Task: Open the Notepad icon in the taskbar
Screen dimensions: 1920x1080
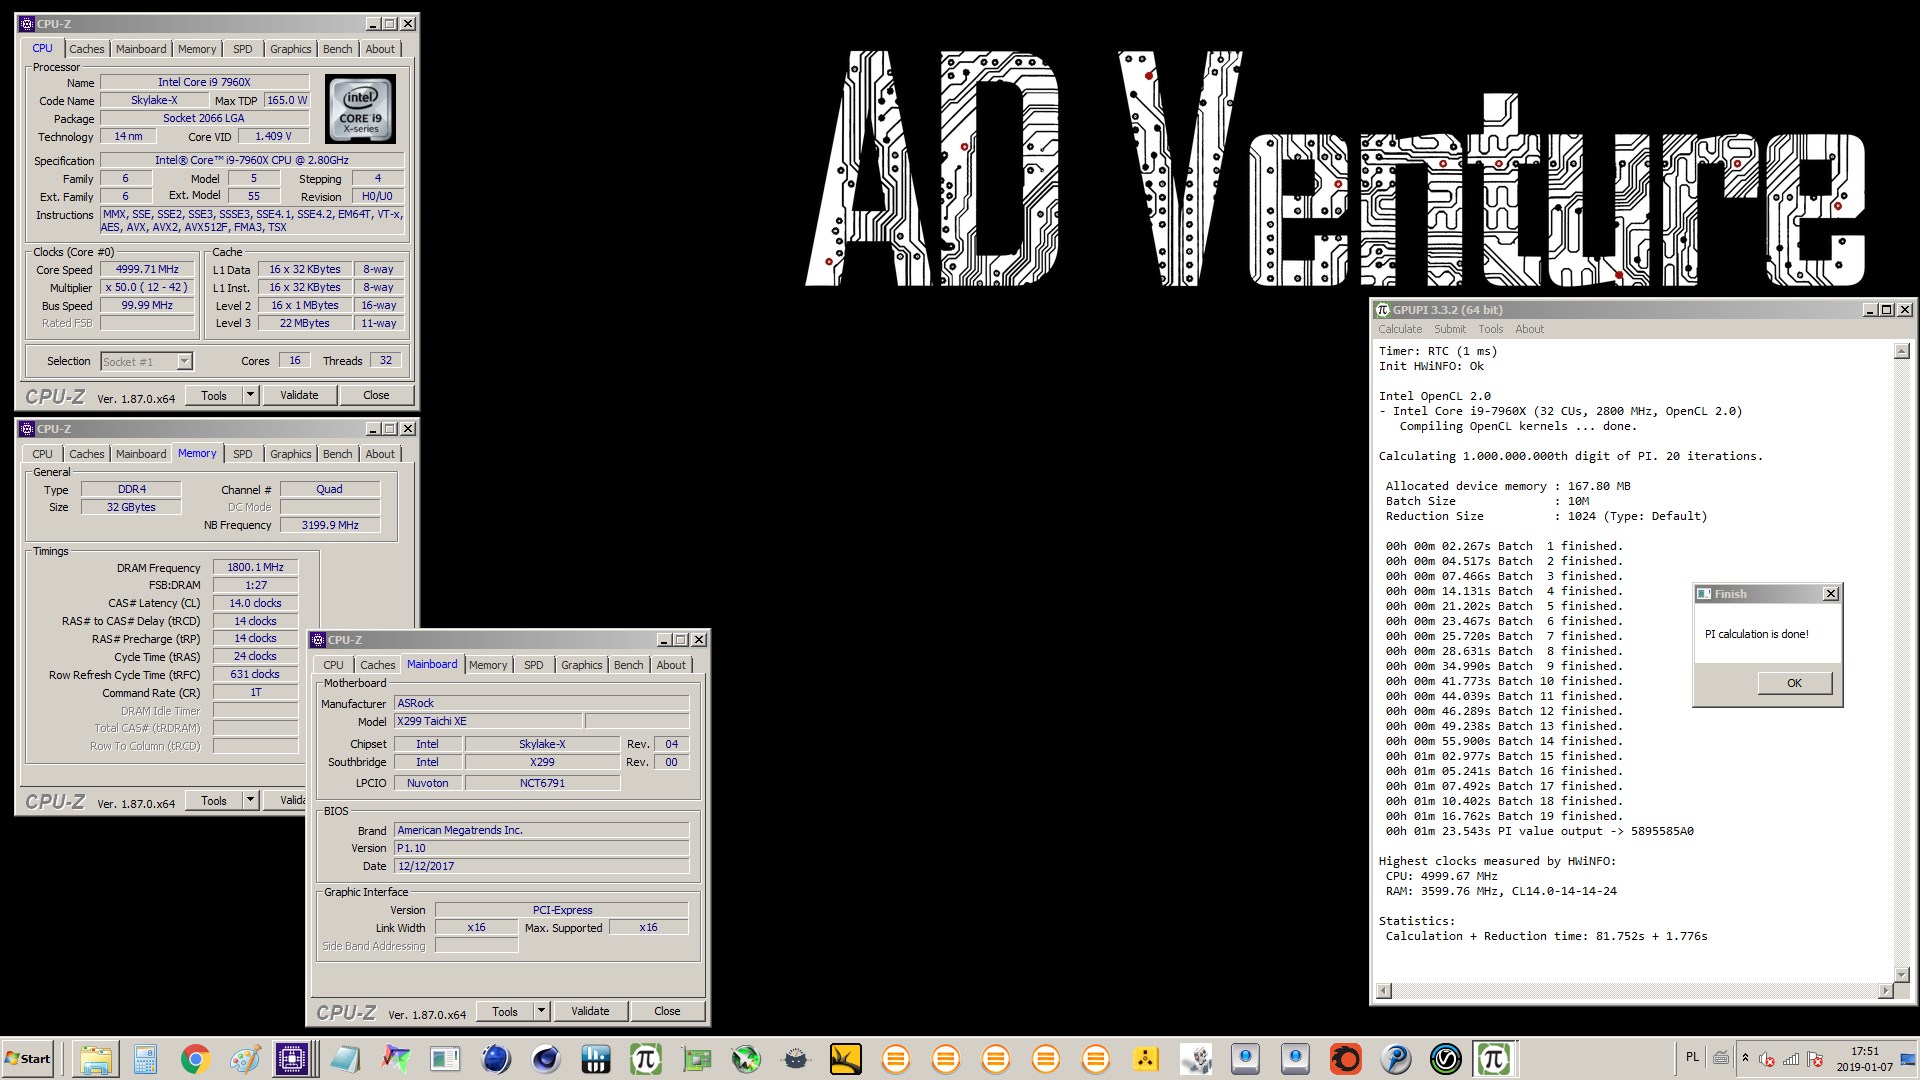Action: tap(345, 1059)
